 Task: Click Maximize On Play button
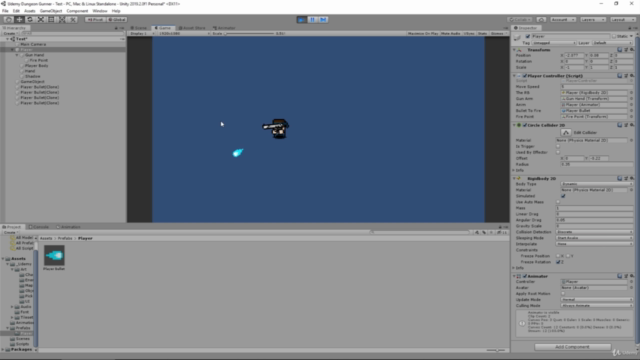click(x=423, y=33)
